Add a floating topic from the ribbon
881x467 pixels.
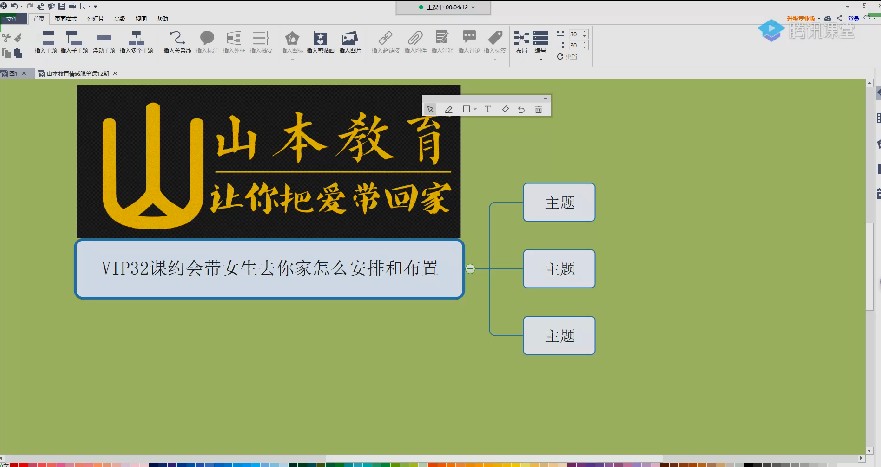pos(103,42)
